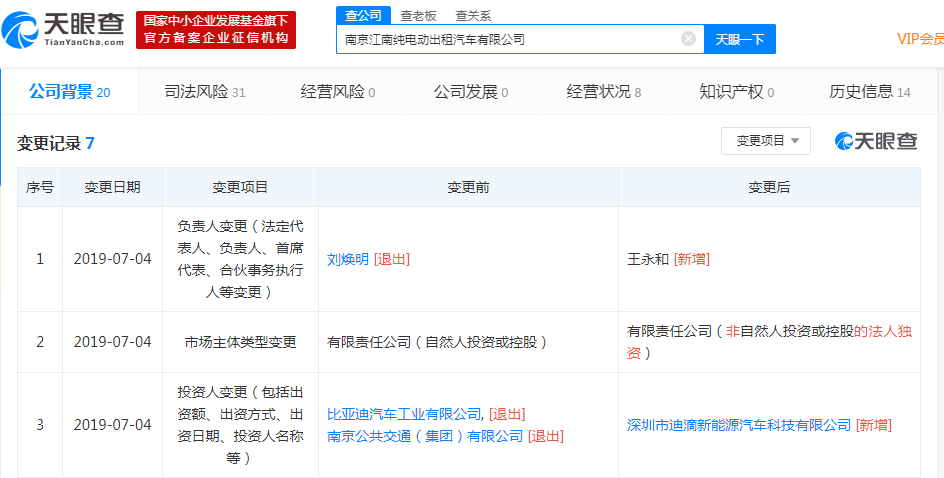Click the 市场主体类型变更 cell

pyautogui.click(x=240, y=343)
